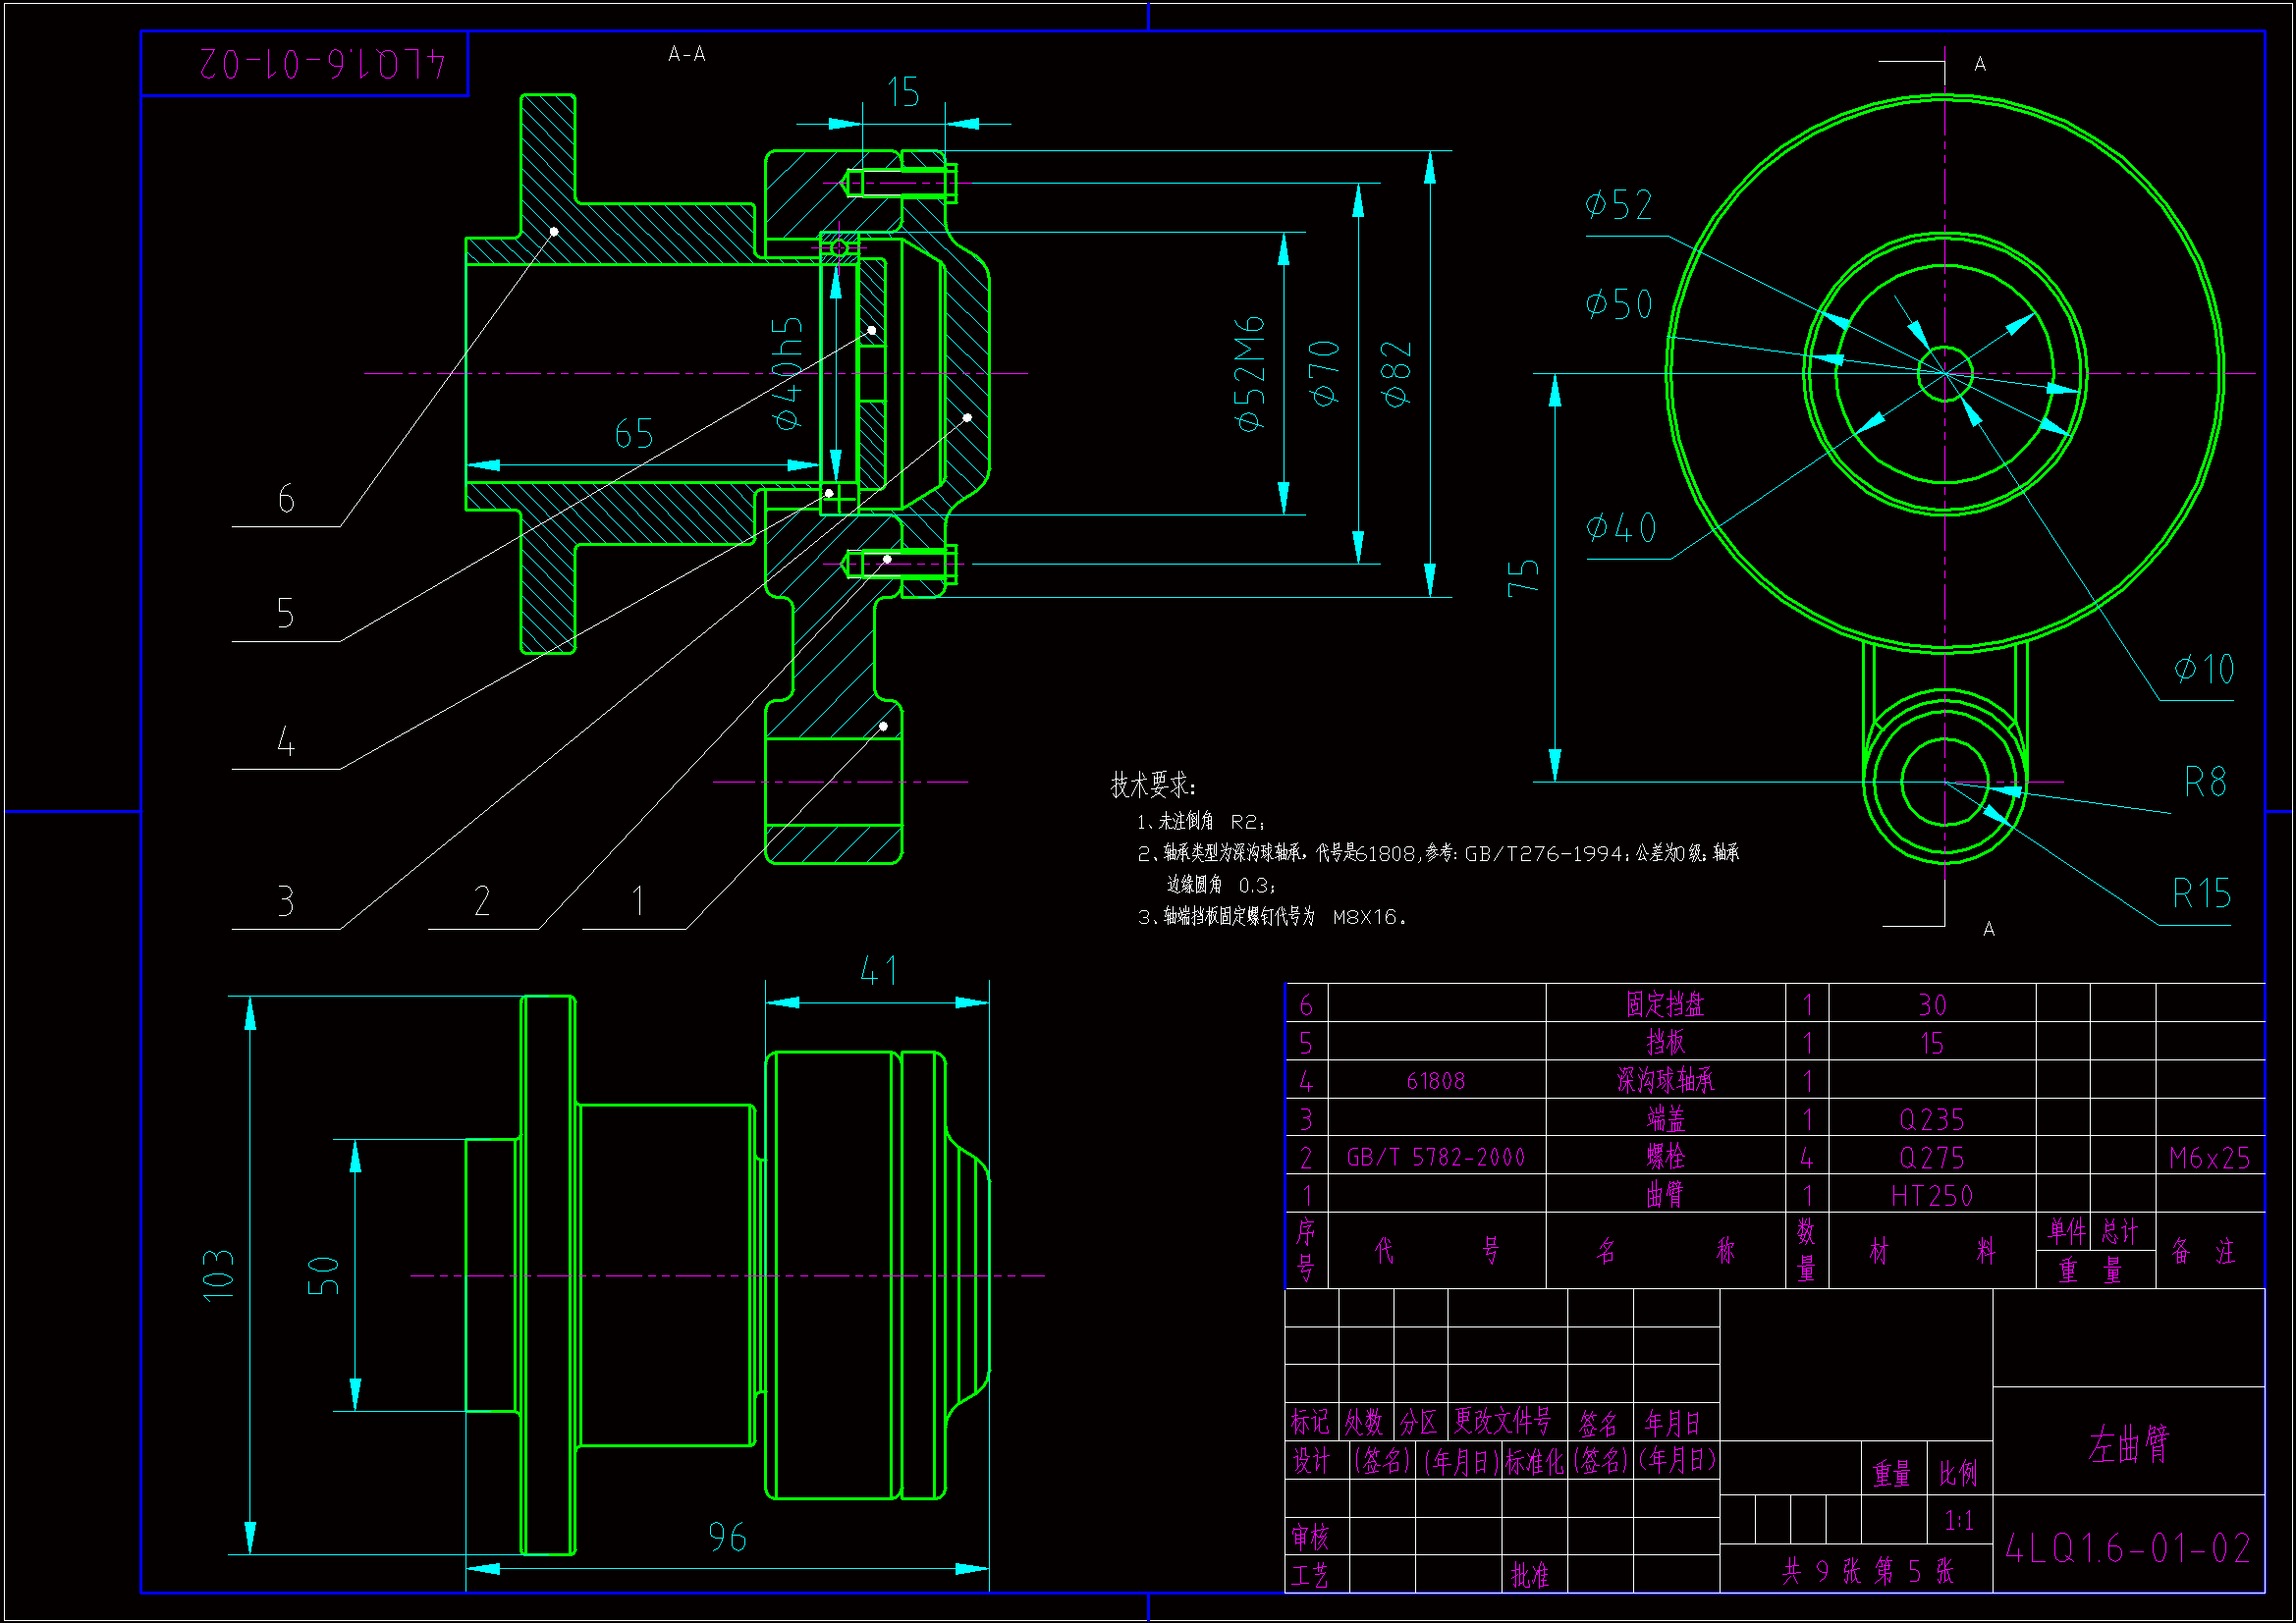This screenshot has height=1623, width=2296.
Task: Select the 103 height dimension in bottom view
Action: [x=218, y=1275]
